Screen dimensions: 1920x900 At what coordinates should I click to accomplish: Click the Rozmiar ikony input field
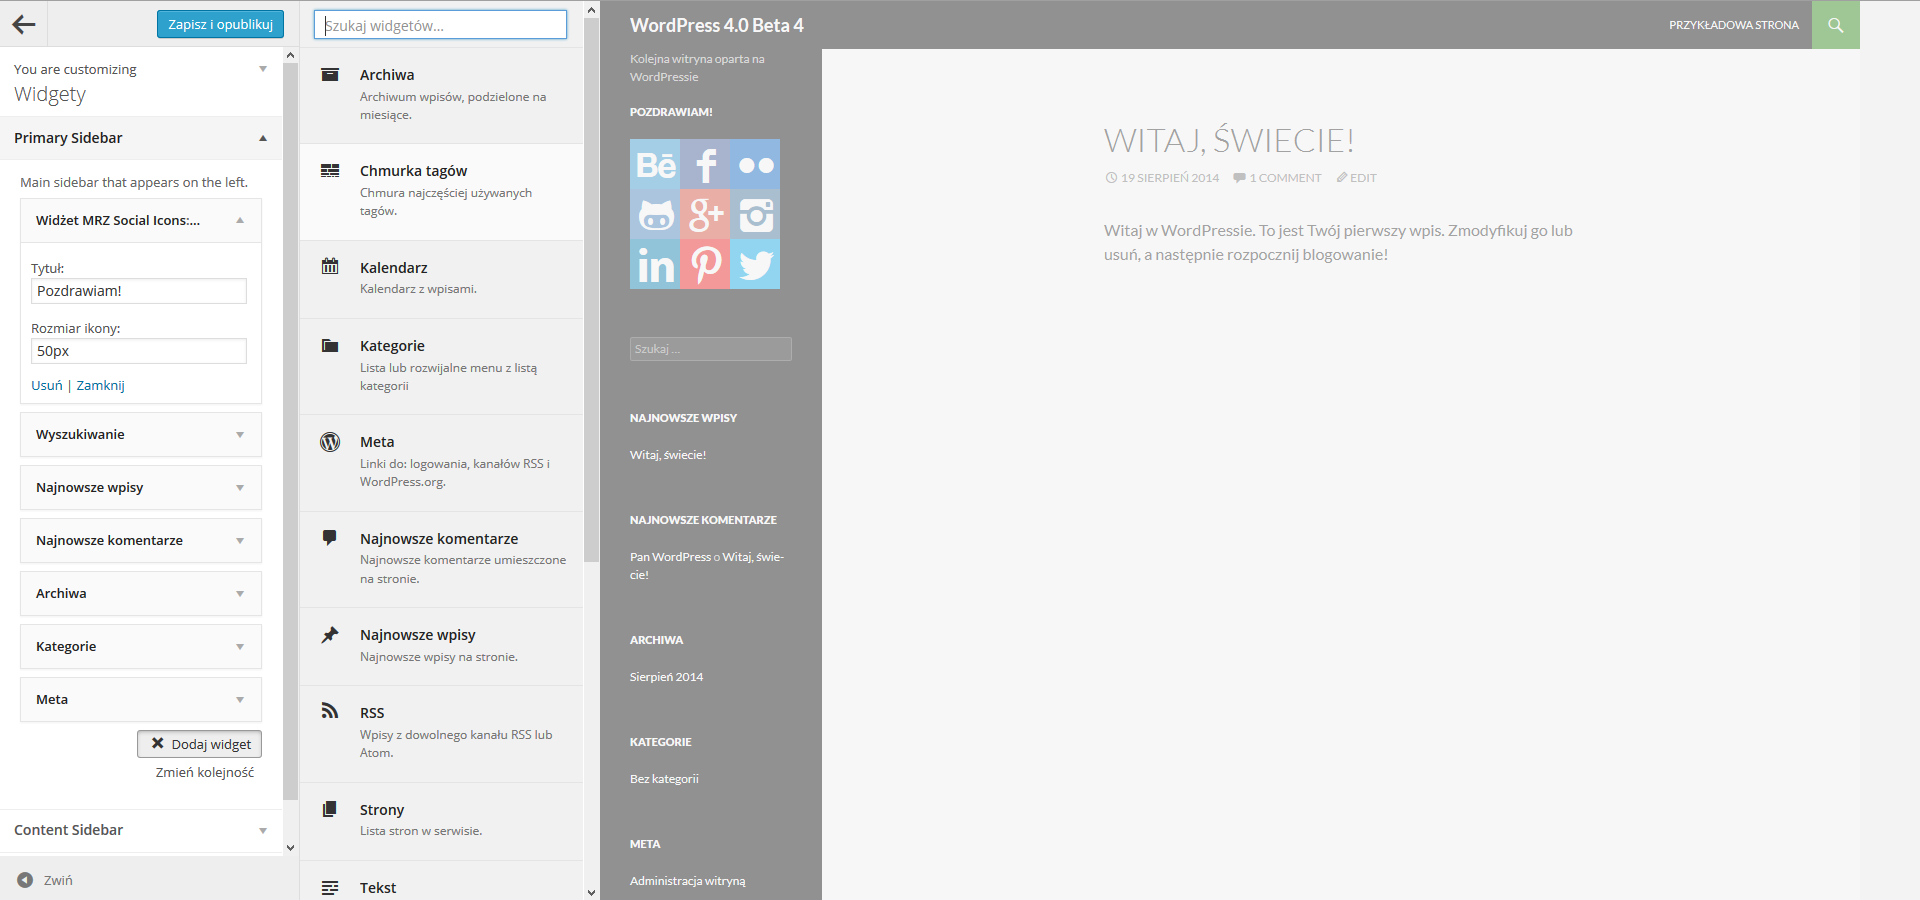point(139,351)
